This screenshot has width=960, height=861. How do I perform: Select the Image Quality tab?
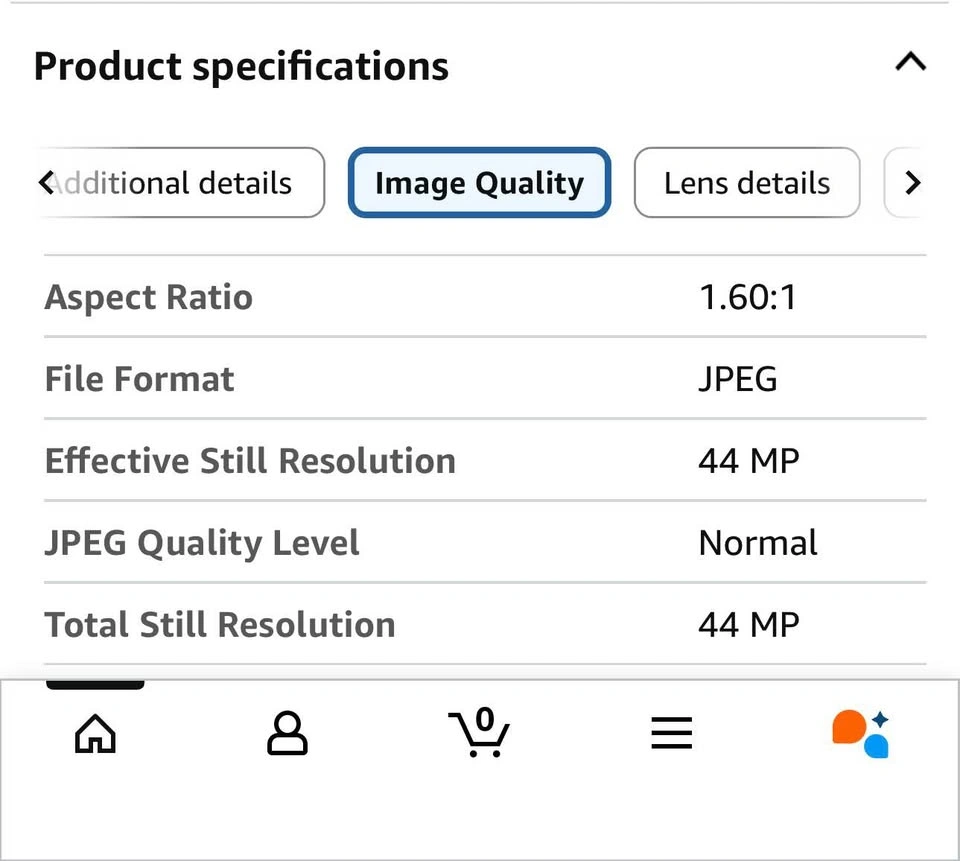click(x=479, y=183)
